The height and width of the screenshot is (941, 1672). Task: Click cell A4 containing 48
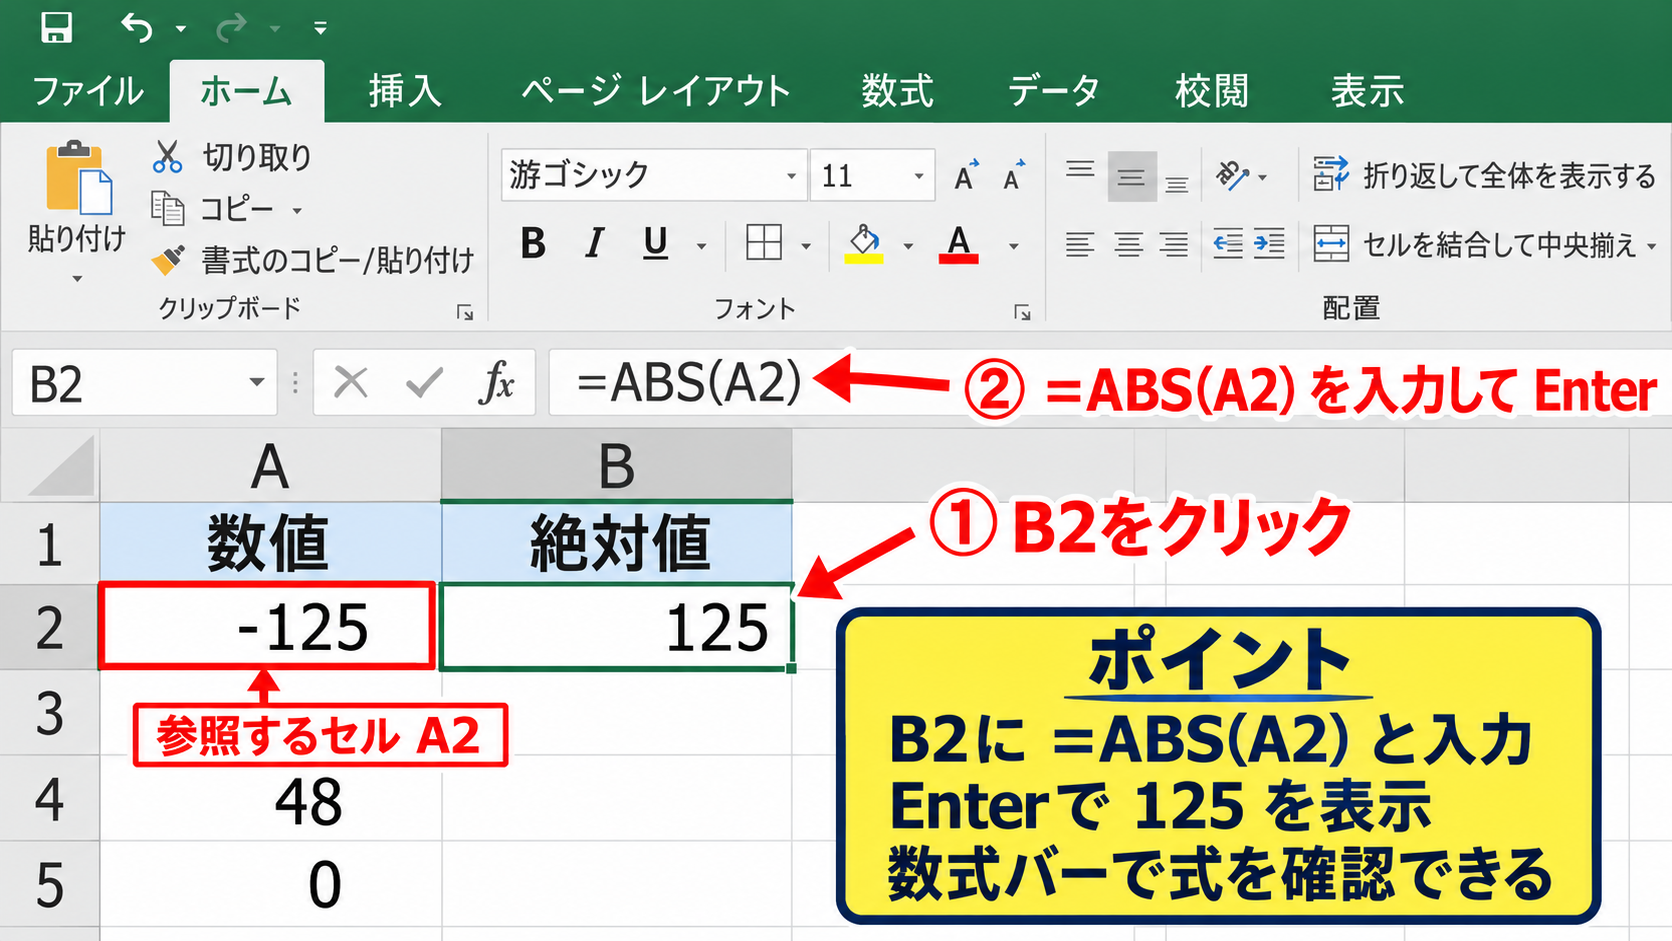tap(270, 800)
